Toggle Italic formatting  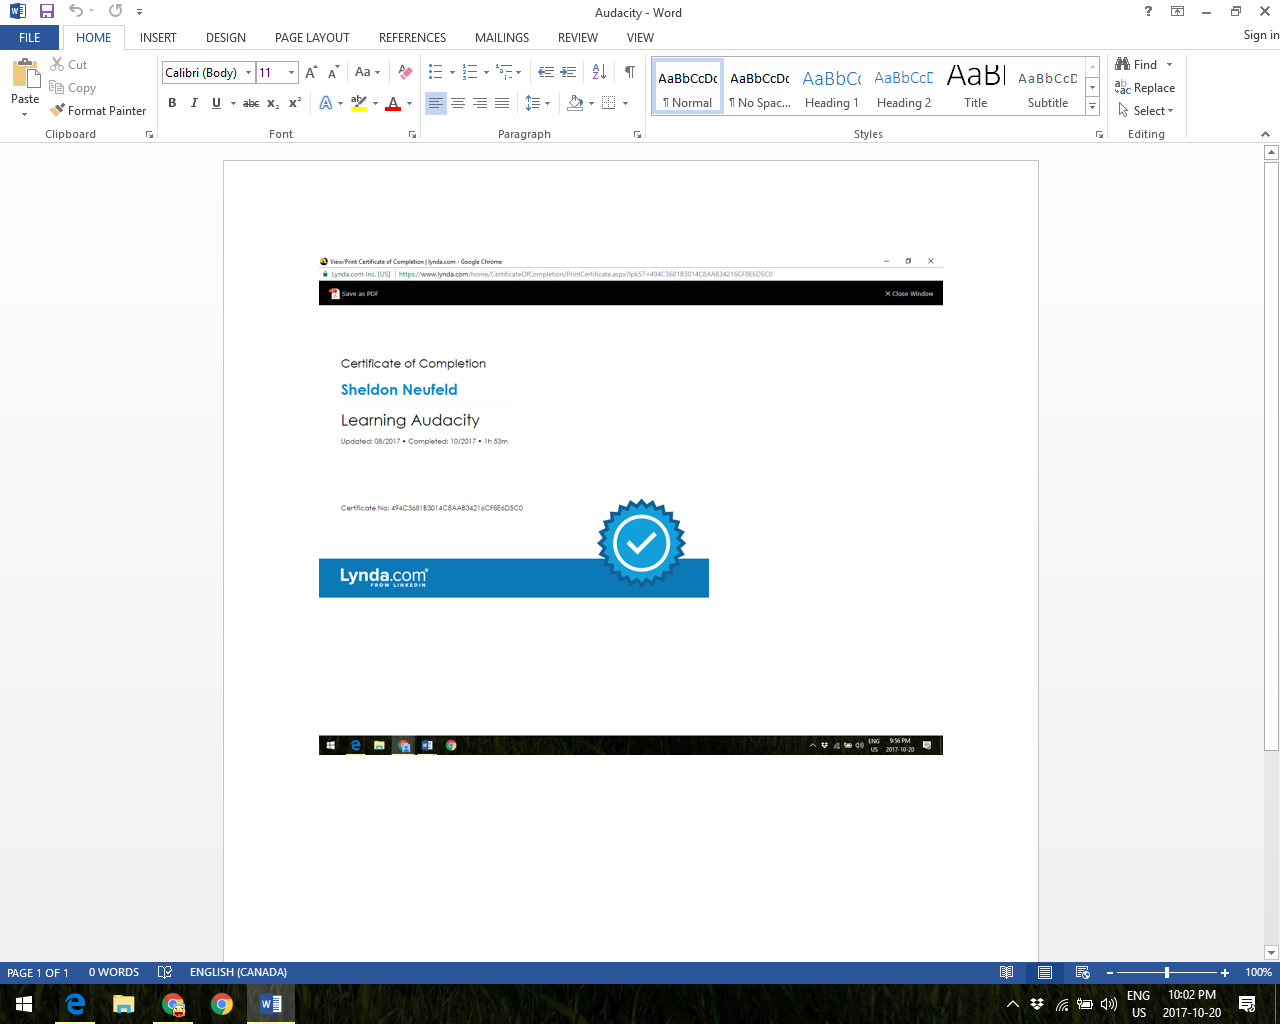[194, 103]
